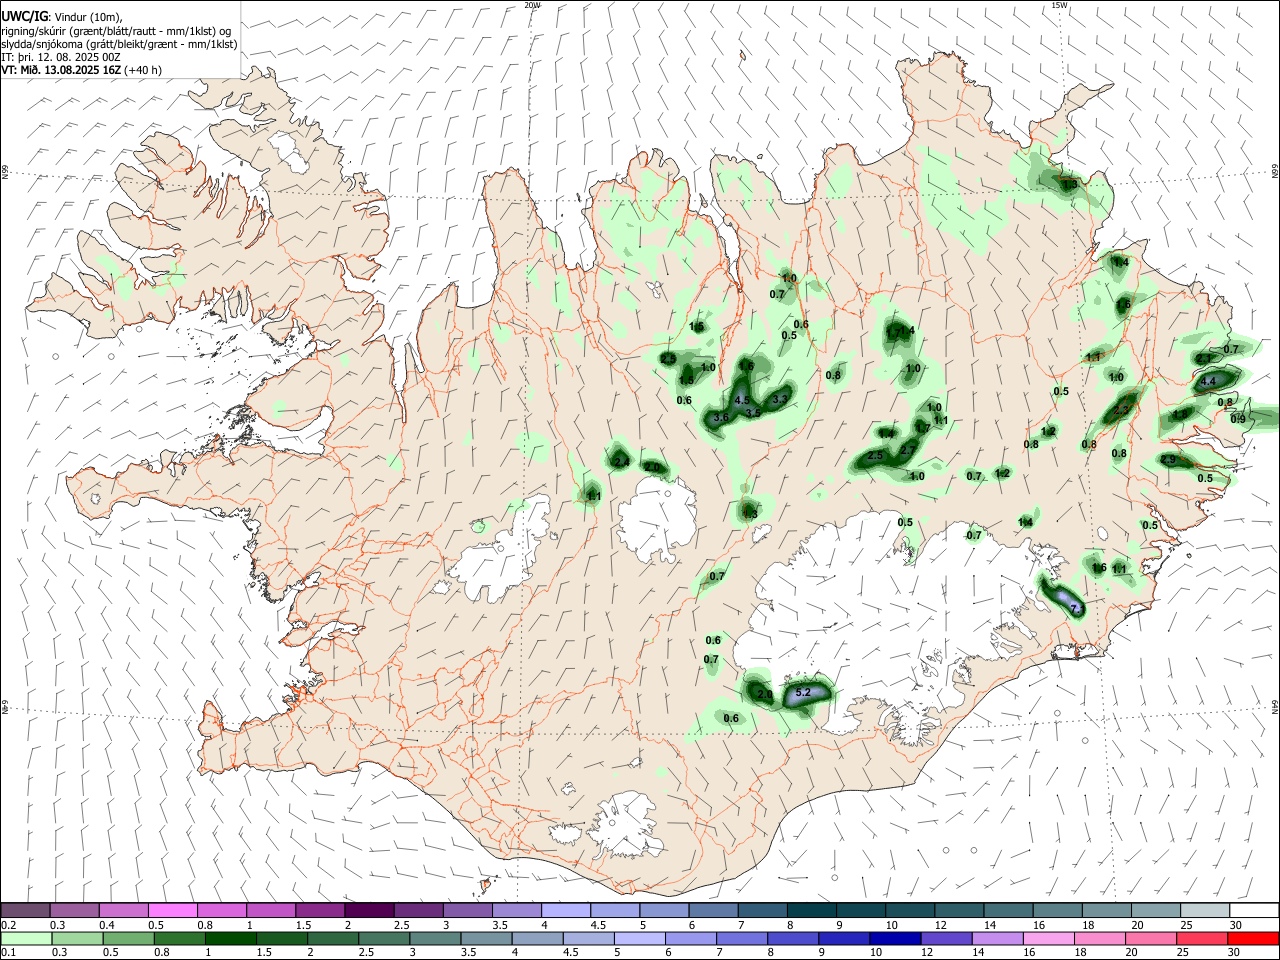Image resolution: width=1280 pixels, height=960 pixels.
Task: Pick the light periwinkle 4–4.5 snow legend swatch
Action: 566,910
